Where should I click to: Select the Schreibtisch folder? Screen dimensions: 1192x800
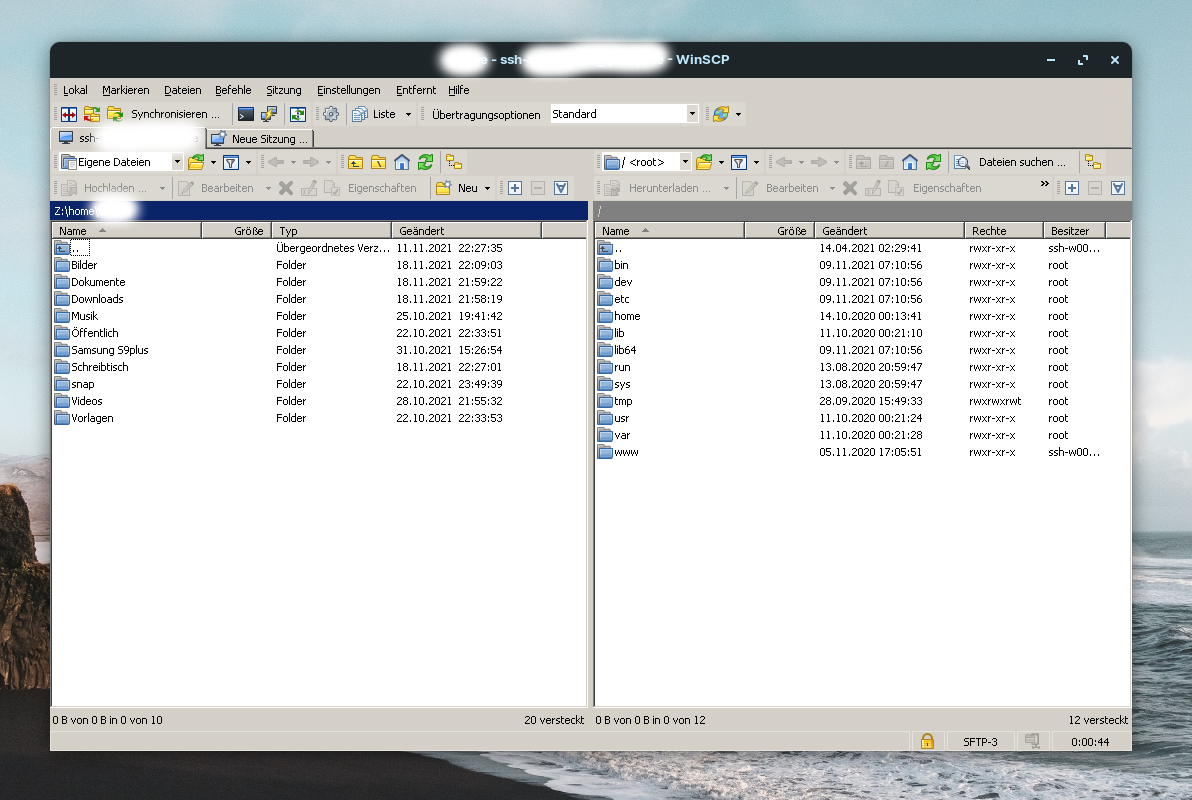(x=100, y=367)
